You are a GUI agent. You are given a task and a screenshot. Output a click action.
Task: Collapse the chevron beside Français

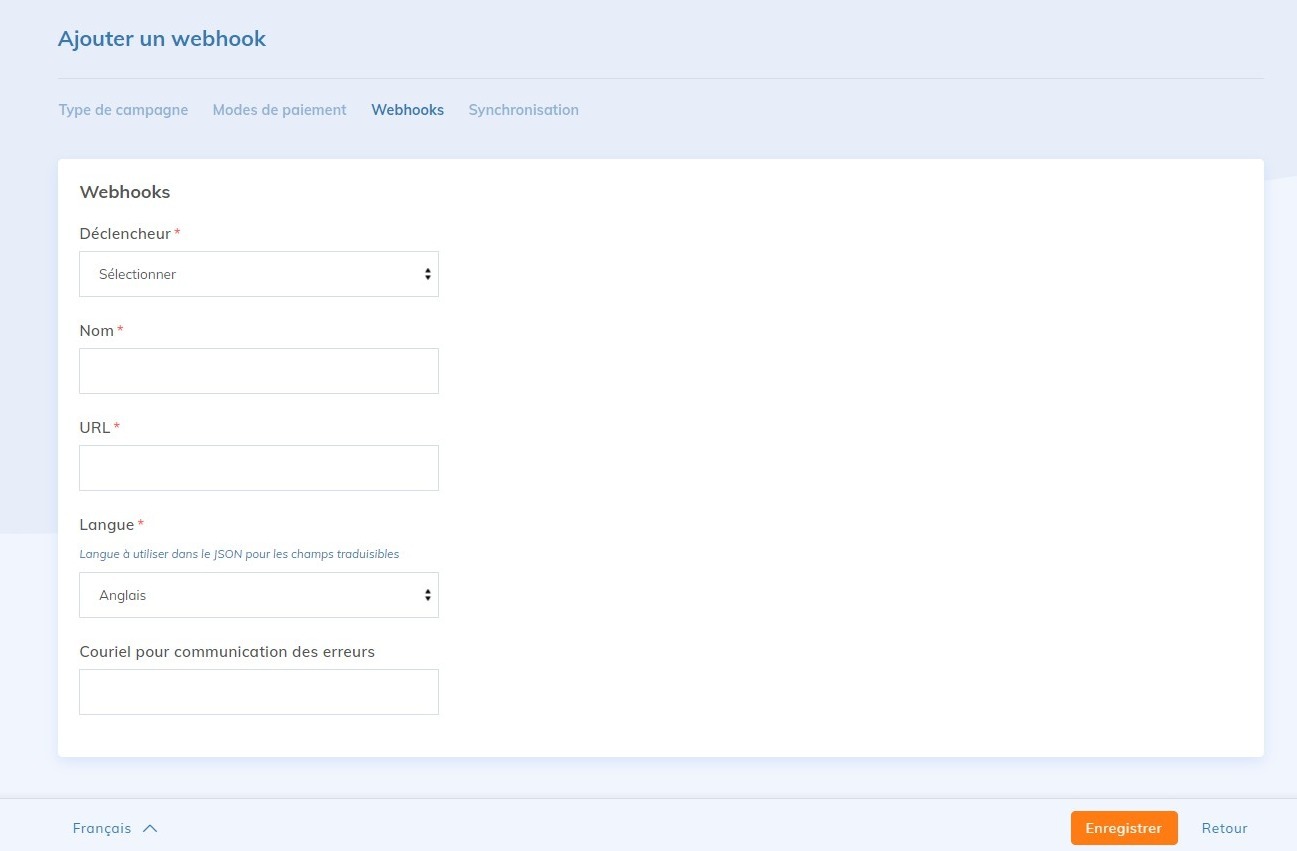(149, 827)
